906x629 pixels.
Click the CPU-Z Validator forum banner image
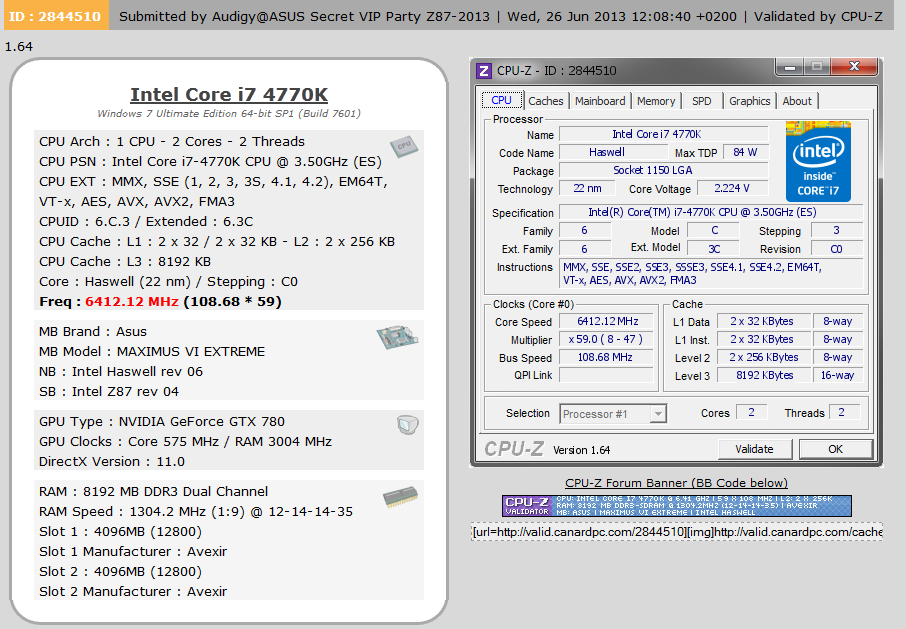pos(677,506)
